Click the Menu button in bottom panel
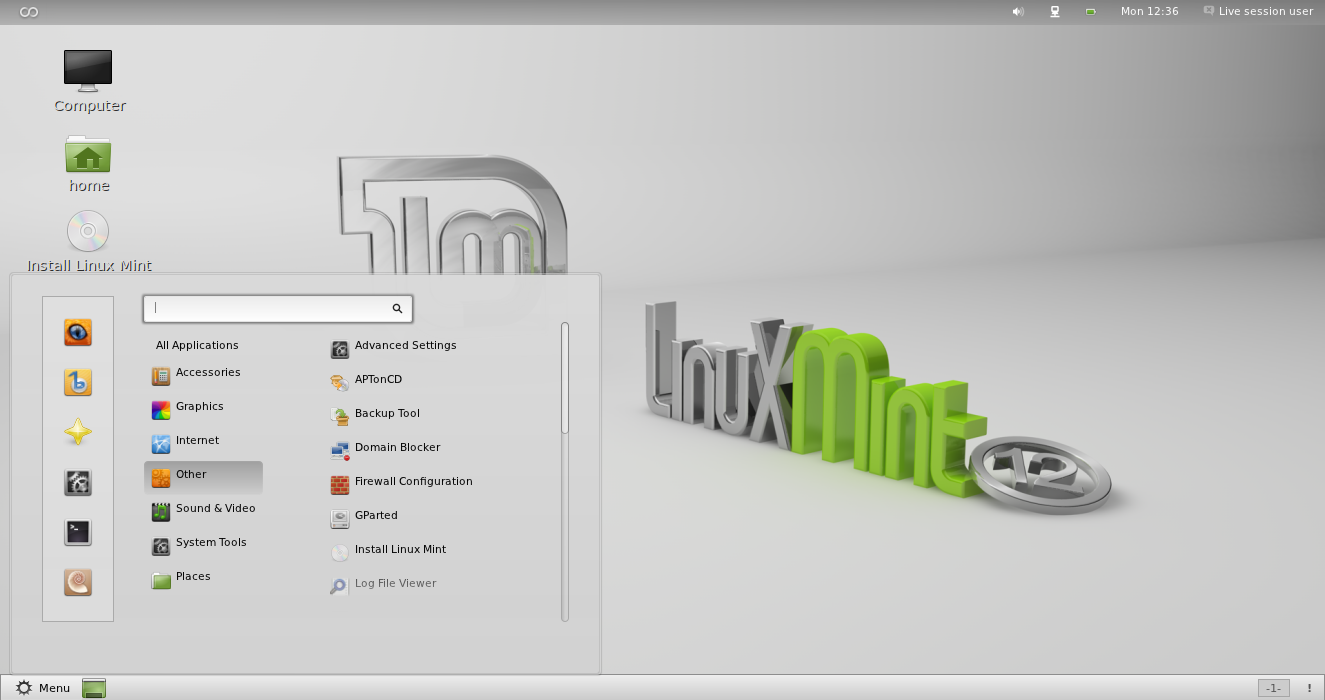This screenshot has width=1325, height=700. tap(43, 688)
